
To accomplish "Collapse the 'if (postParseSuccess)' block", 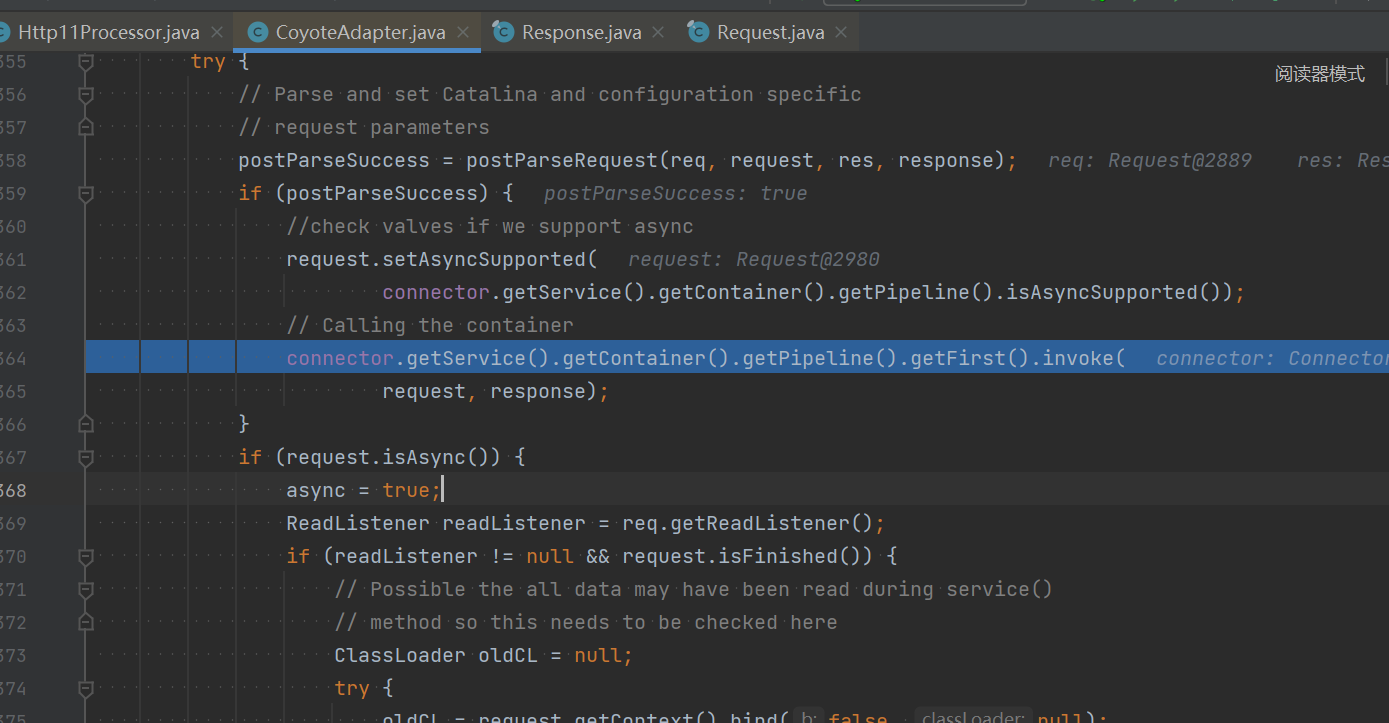I will (x=85, y=194).
